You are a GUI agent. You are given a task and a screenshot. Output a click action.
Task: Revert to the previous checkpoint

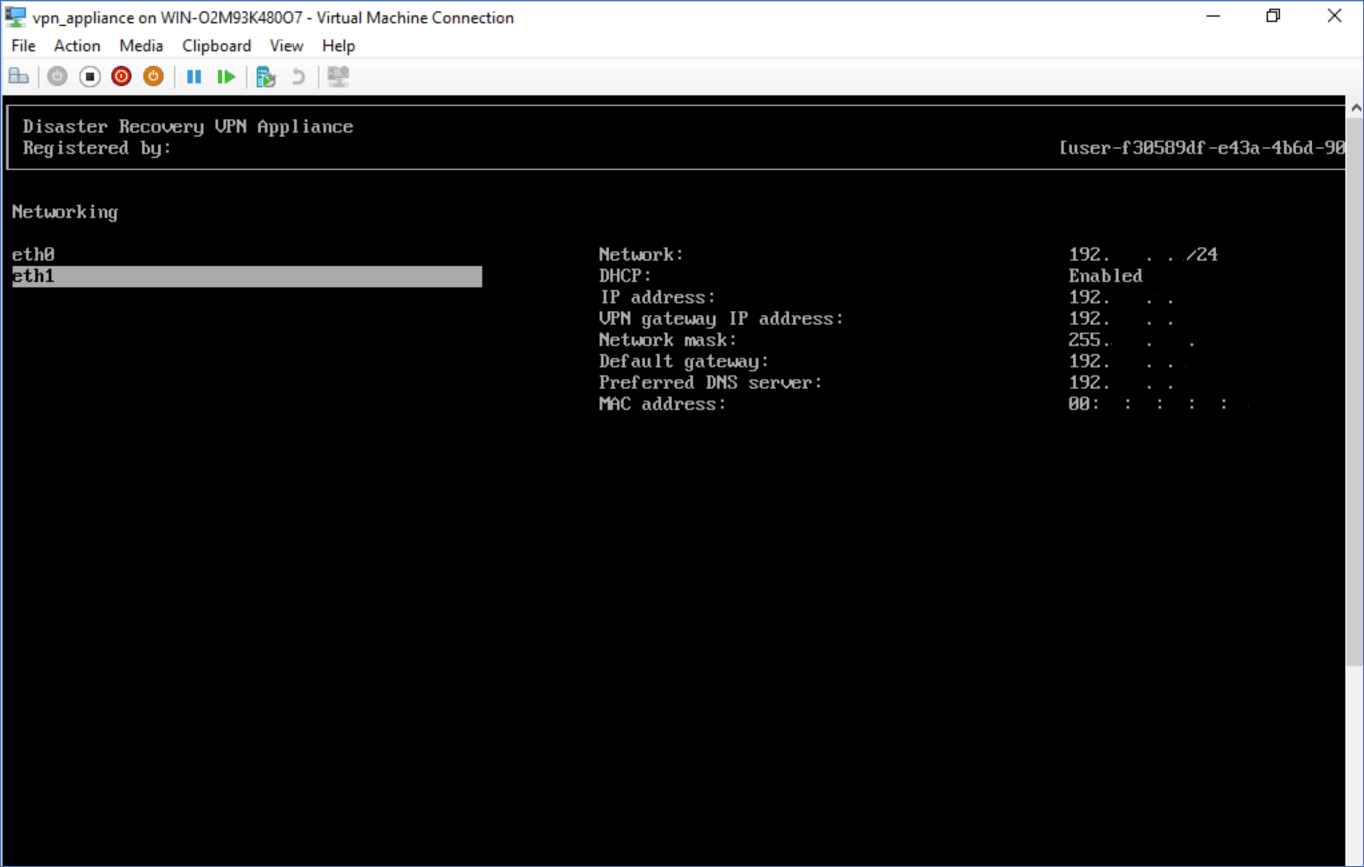[297, 76]
